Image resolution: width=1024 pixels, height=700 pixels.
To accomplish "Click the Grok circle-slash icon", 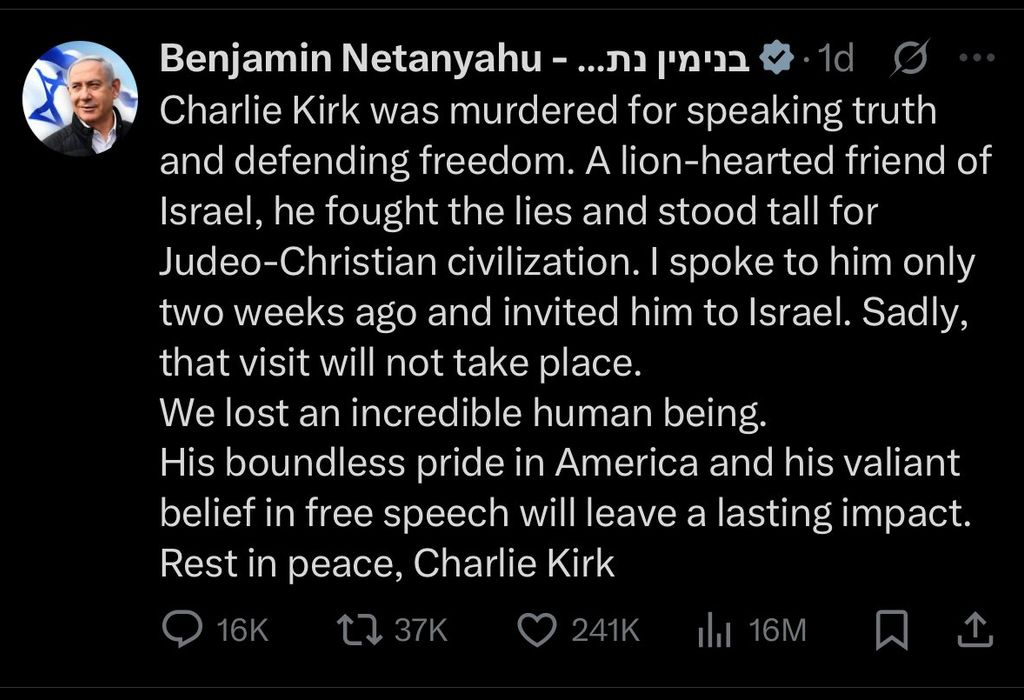I will [910, 60].
